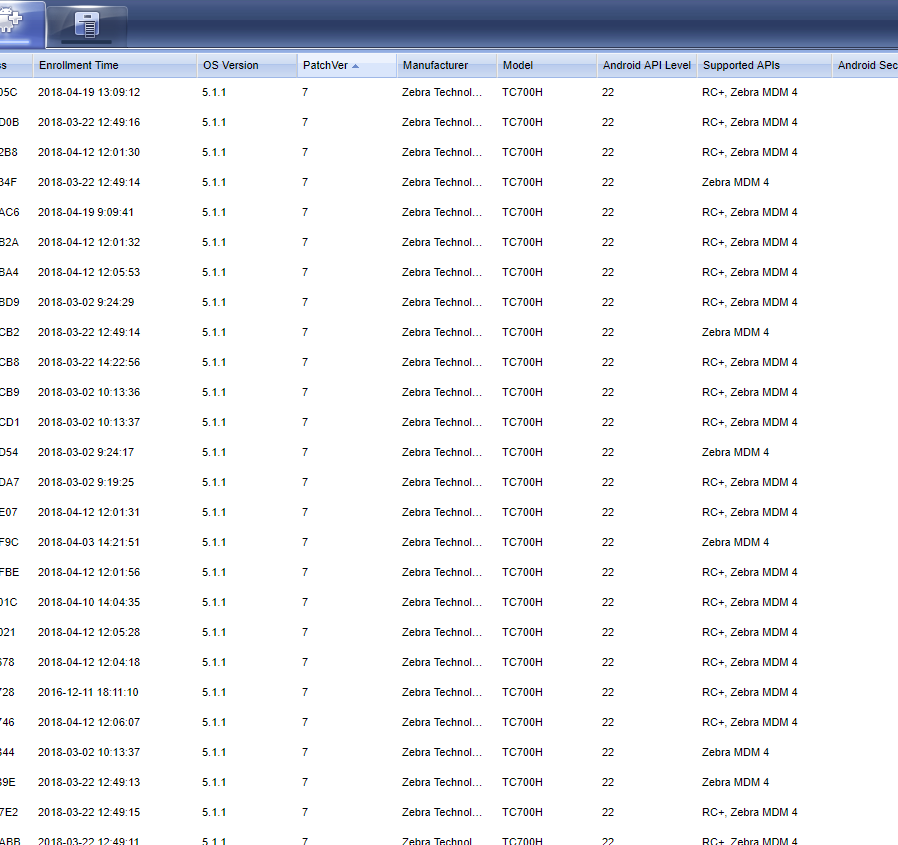Select row enrolled 2018-04-10 14:04:35
This screenshot has height=845, width=898.
89,602
